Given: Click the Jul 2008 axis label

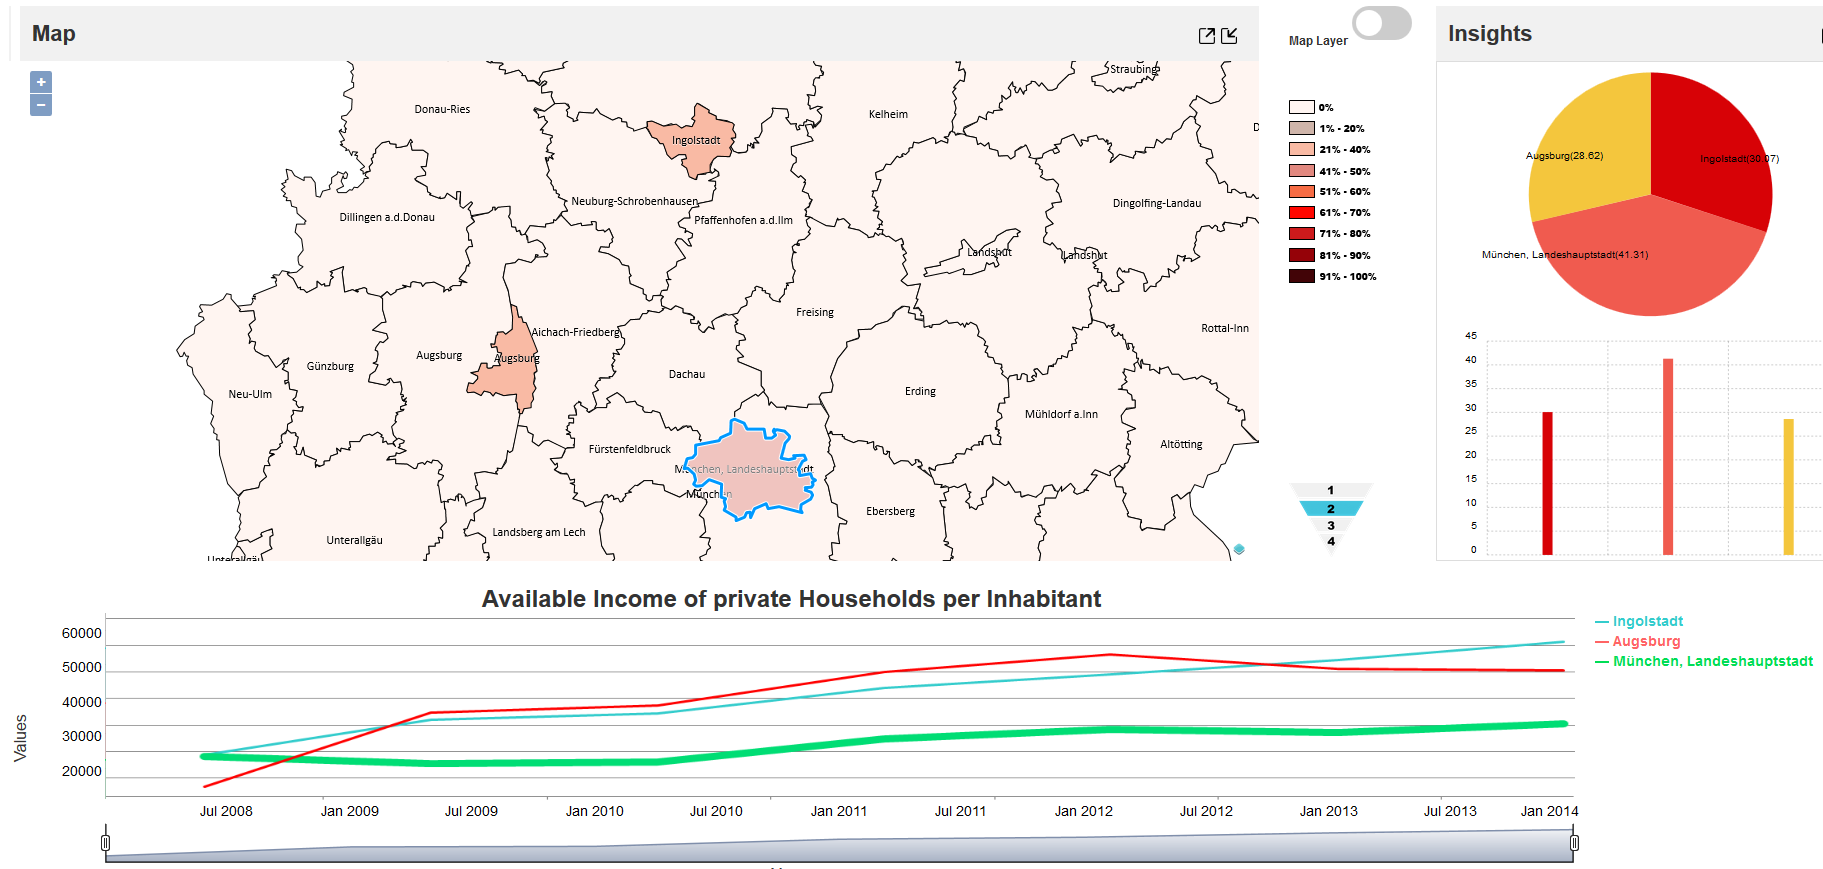Looking at the screenshot, I should pyautogui.click(x=226, y=811).
